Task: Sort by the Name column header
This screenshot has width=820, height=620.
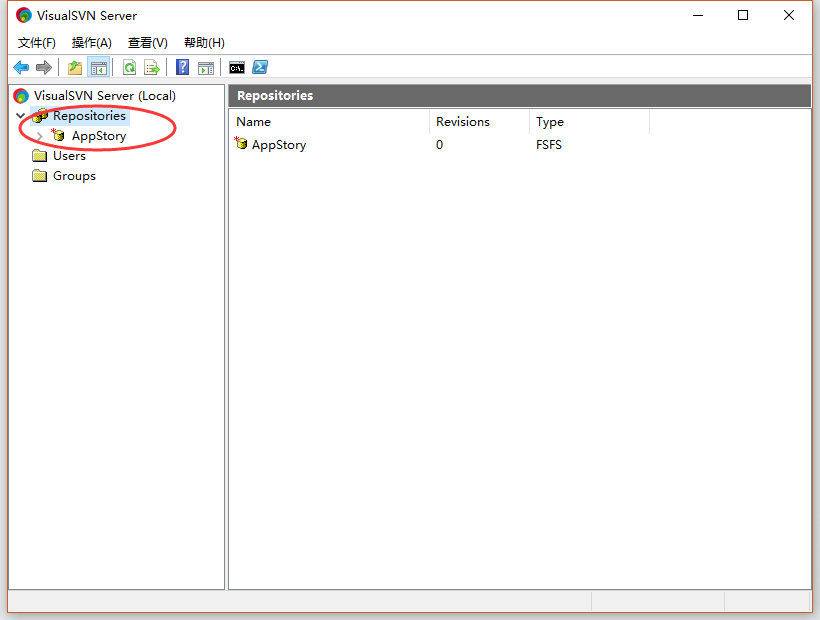Action: click(x=329, y=122)
